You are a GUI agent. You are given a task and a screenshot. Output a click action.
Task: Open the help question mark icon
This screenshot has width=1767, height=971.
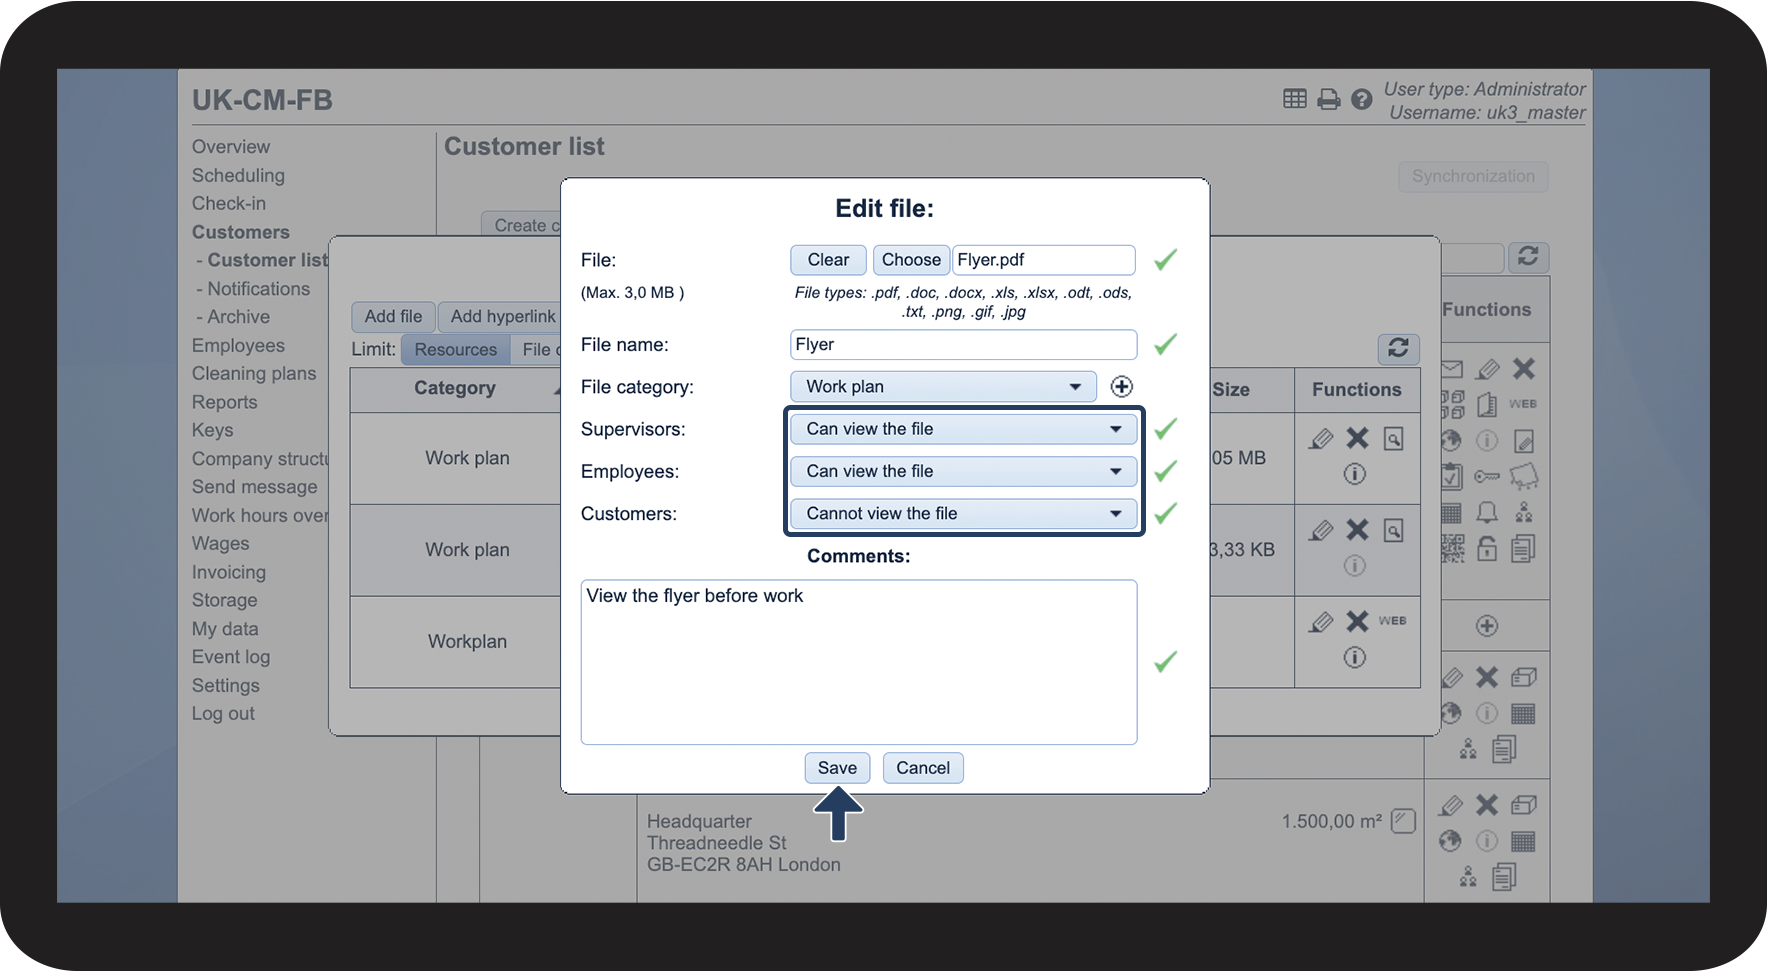[1362, 99]
